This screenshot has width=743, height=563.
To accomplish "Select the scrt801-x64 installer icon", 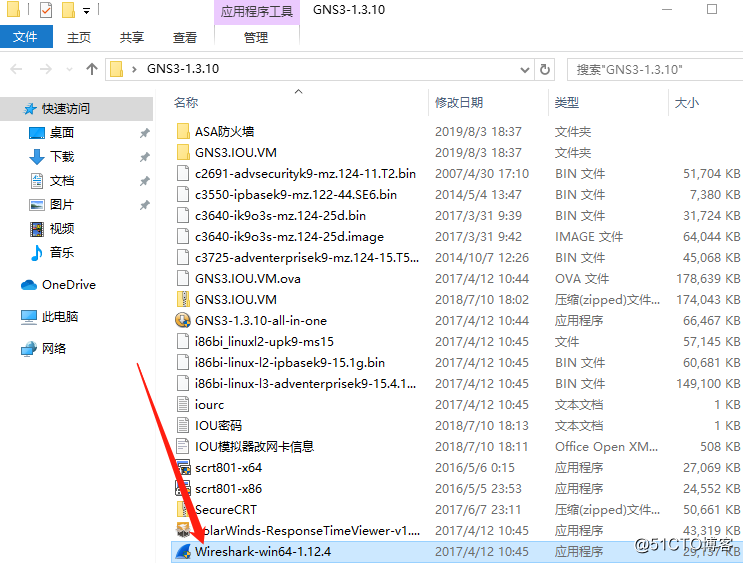I will [x=183, y=468].
